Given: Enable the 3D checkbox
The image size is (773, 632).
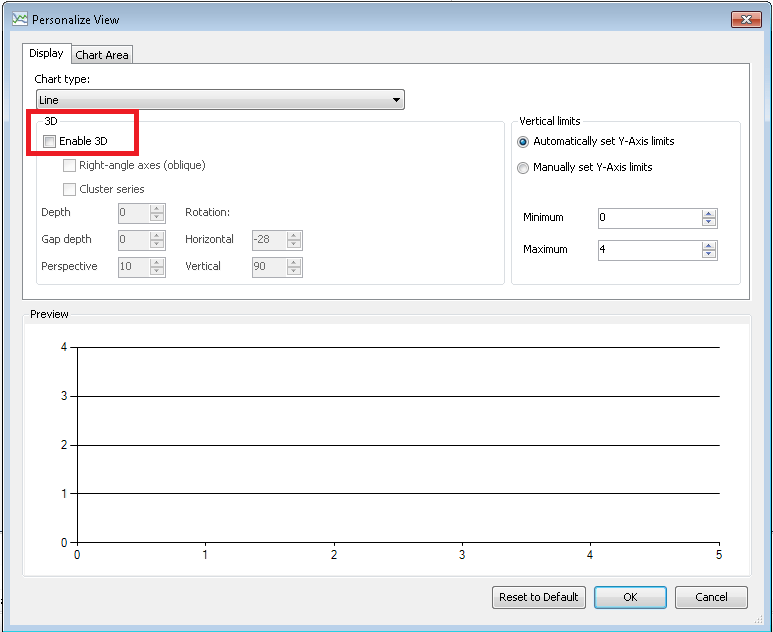Looking at the screenshot, I should click(x=49, y=141).
